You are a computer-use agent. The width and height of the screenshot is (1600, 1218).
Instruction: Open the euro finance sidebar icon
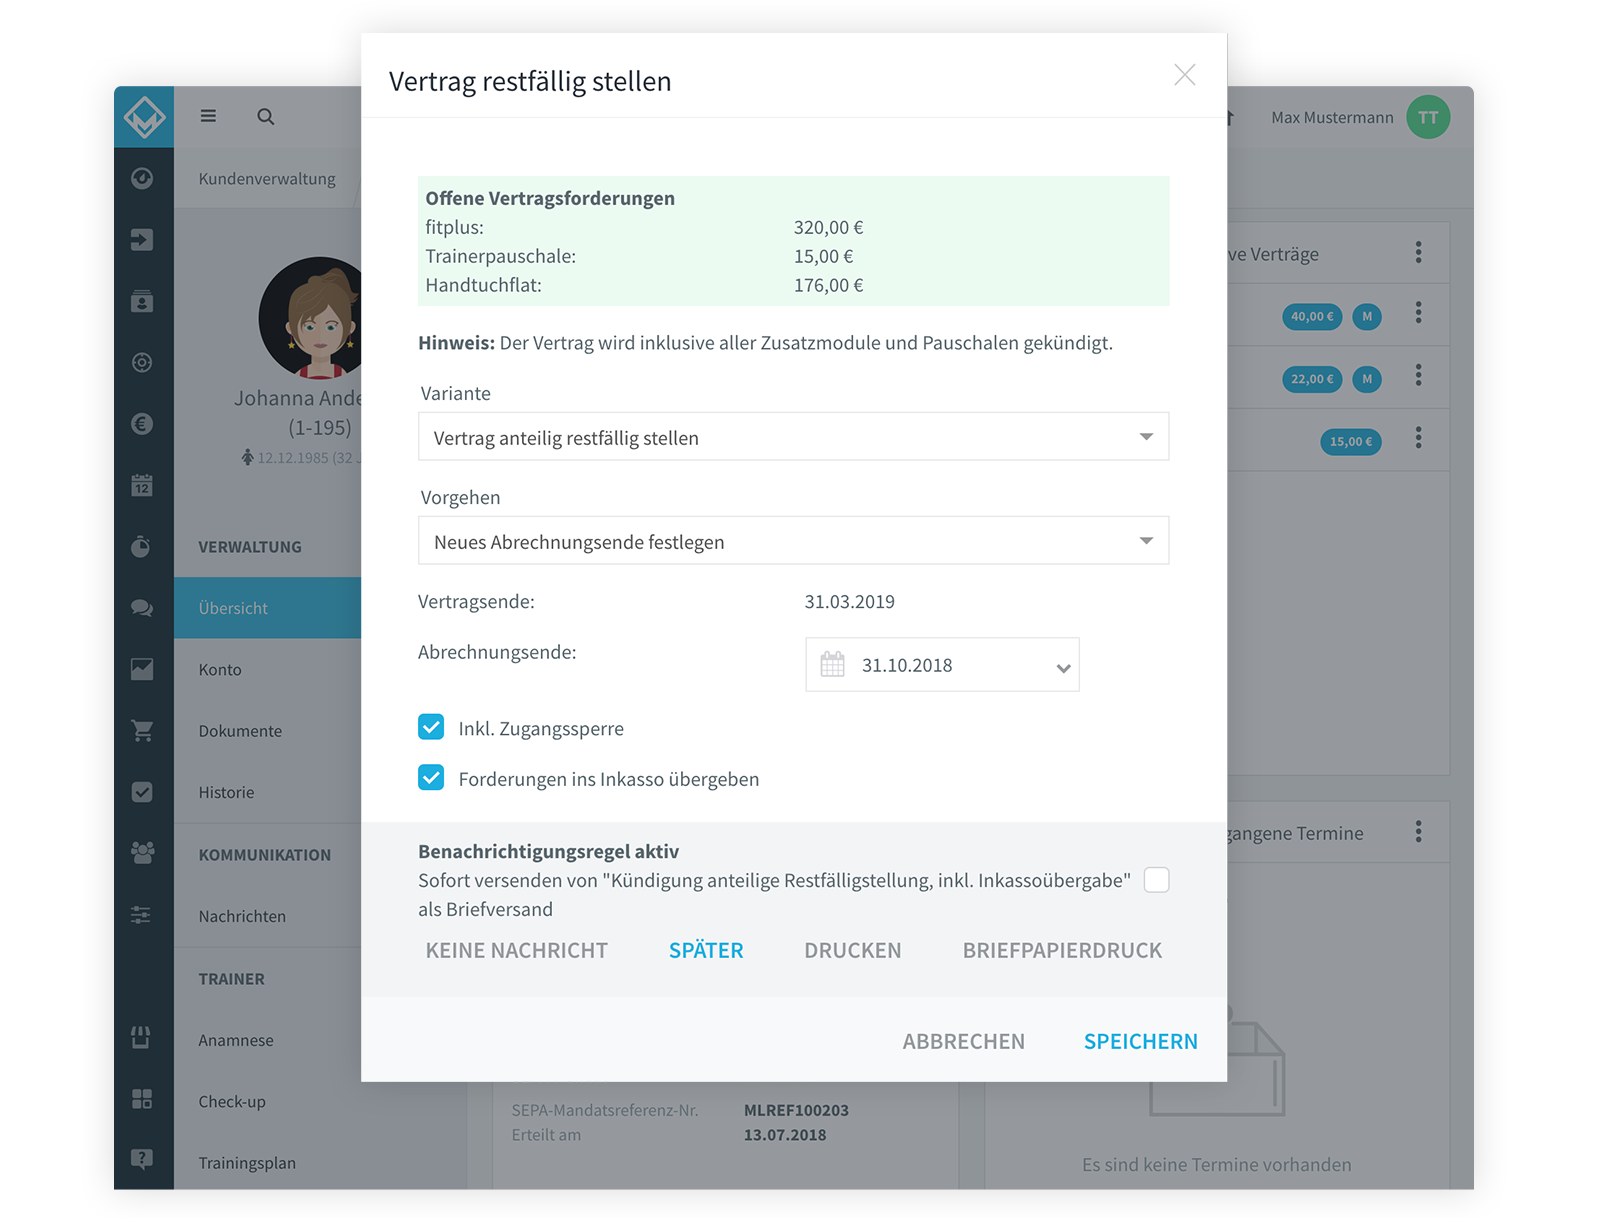pyautogui.click(x=142, y=424)
